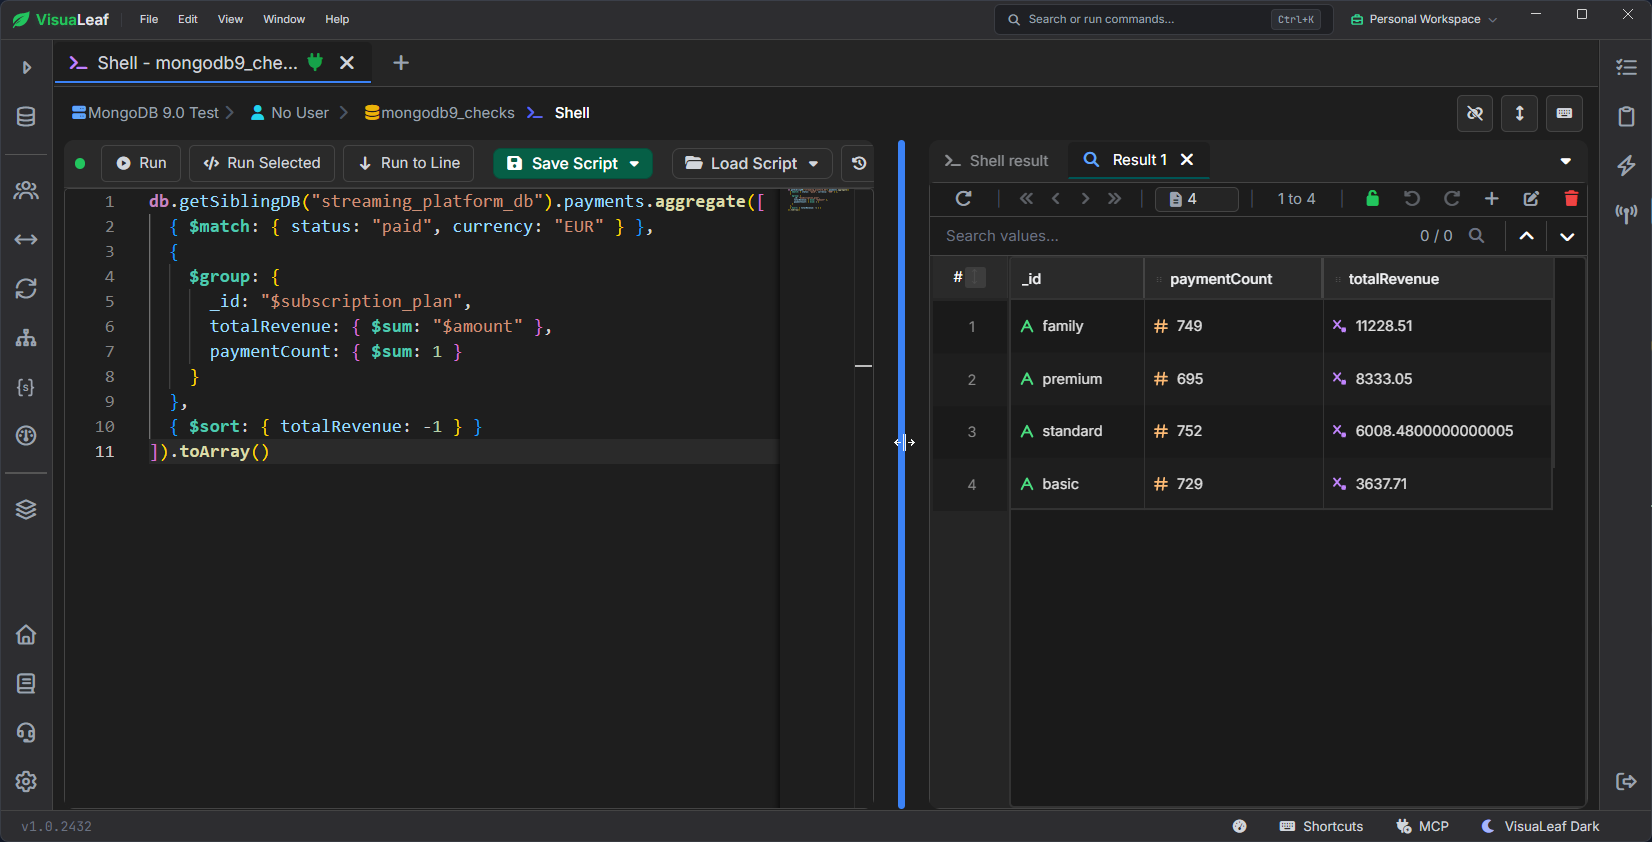Click the Run to Line button
Viewport: 1652px width, 842px height.
(408, 163)
